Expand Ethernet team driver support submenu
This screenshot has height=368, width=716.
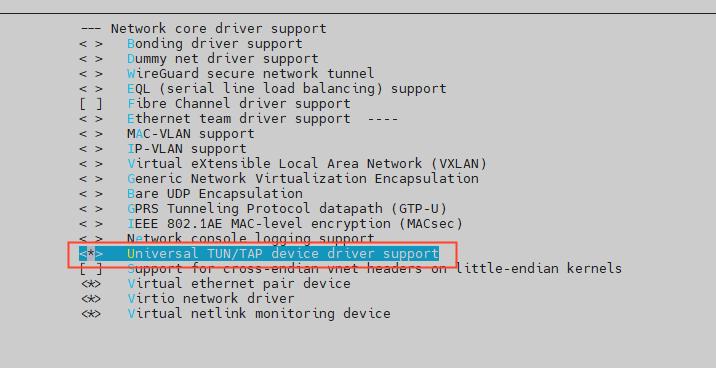pyautogui.click(x=238, y=119)
